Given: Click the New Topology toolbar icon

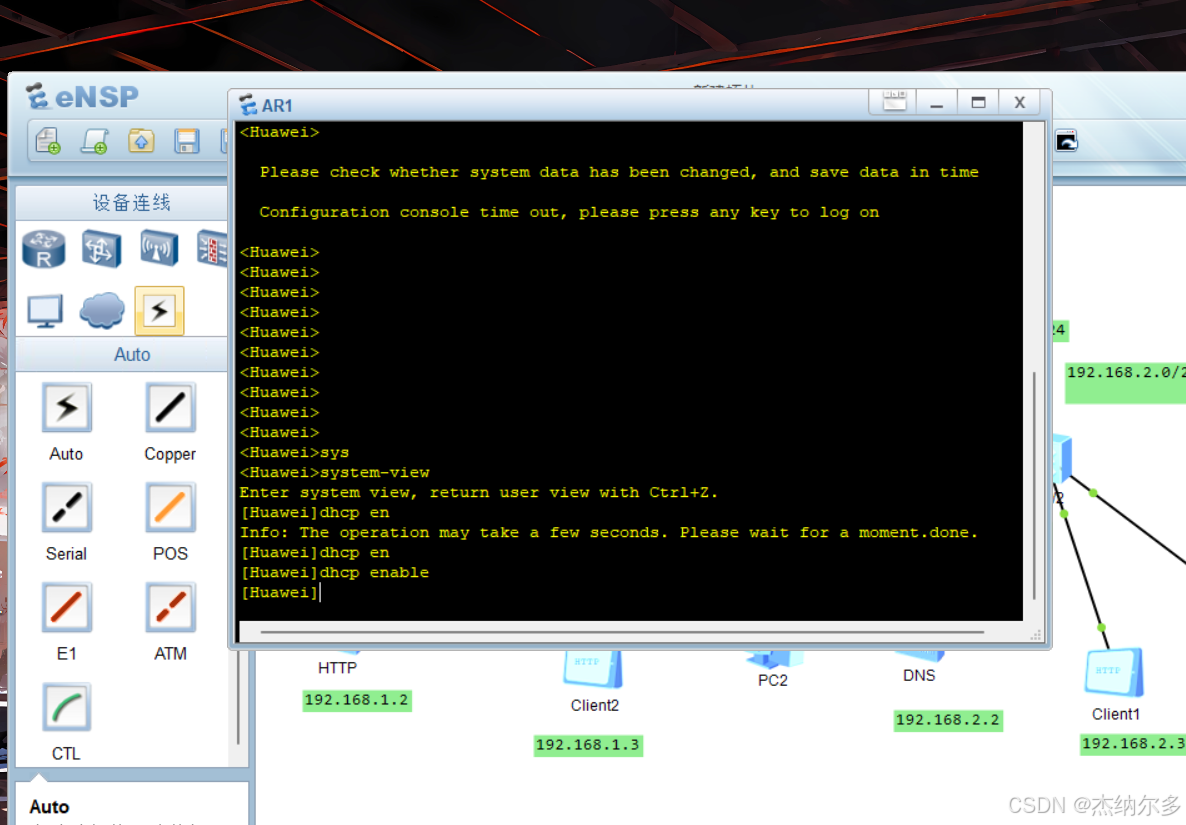Looking at the screenshot, I should [48, 141].
